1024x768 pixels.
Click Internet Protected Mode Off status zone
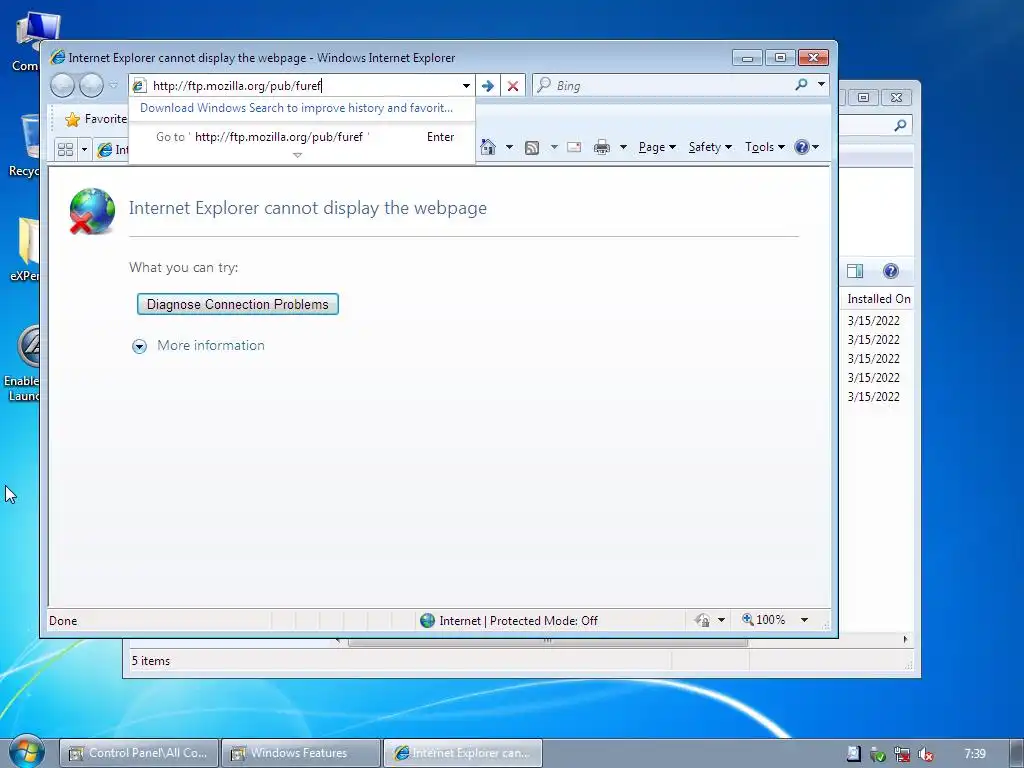click(509, 620)
